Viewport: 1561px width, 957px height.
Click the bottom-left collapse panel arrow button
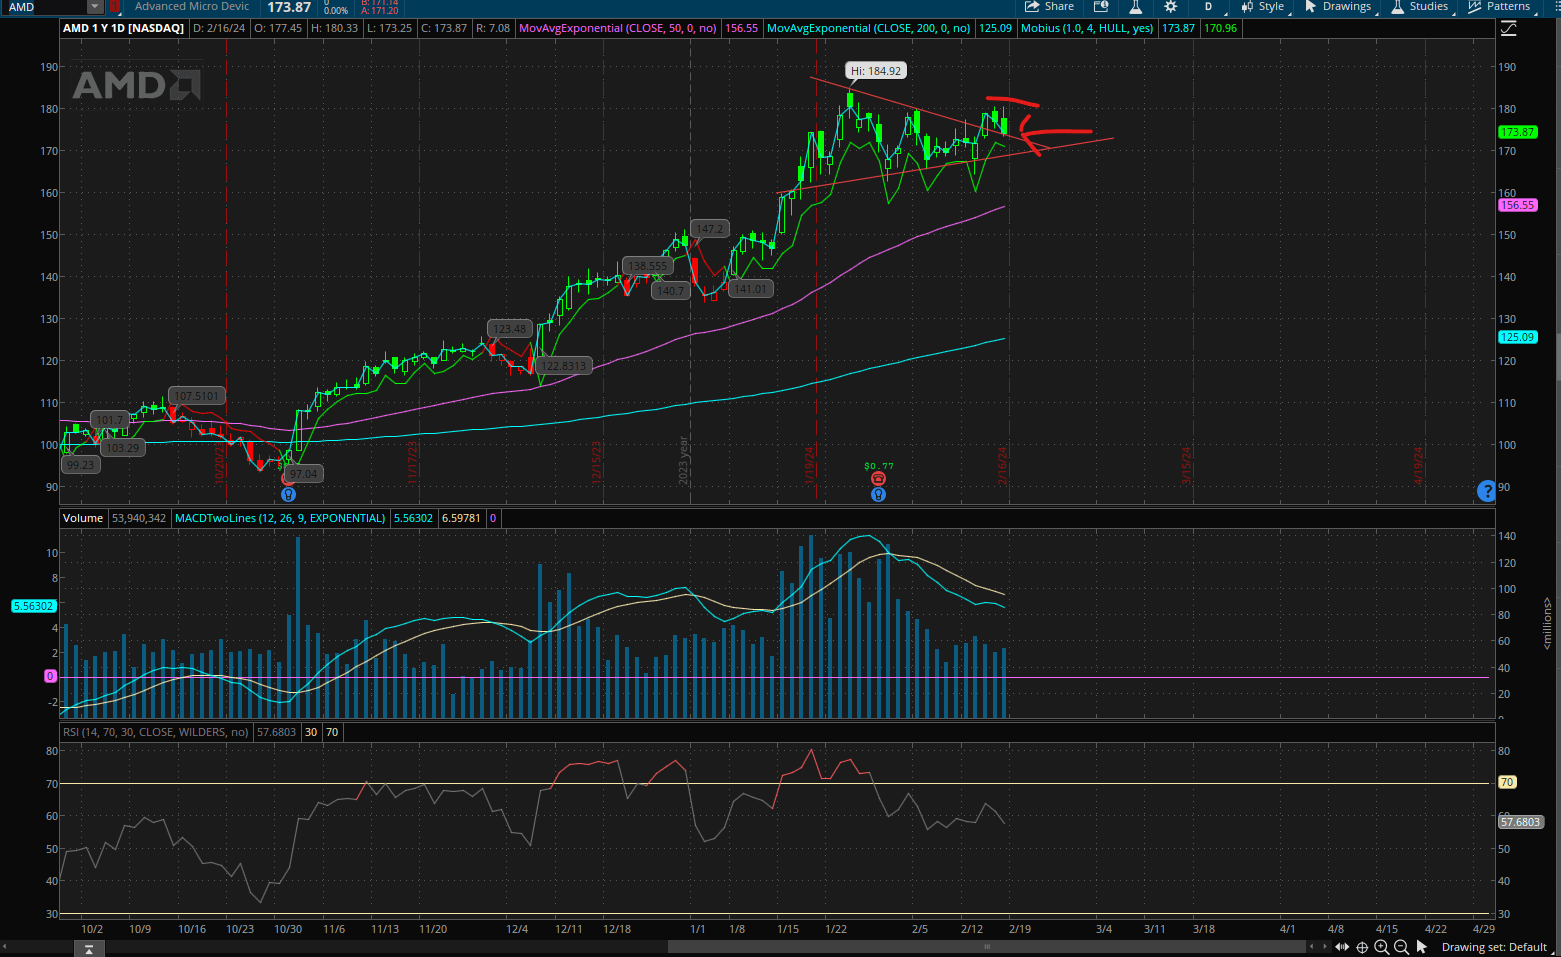pos(88,949)
